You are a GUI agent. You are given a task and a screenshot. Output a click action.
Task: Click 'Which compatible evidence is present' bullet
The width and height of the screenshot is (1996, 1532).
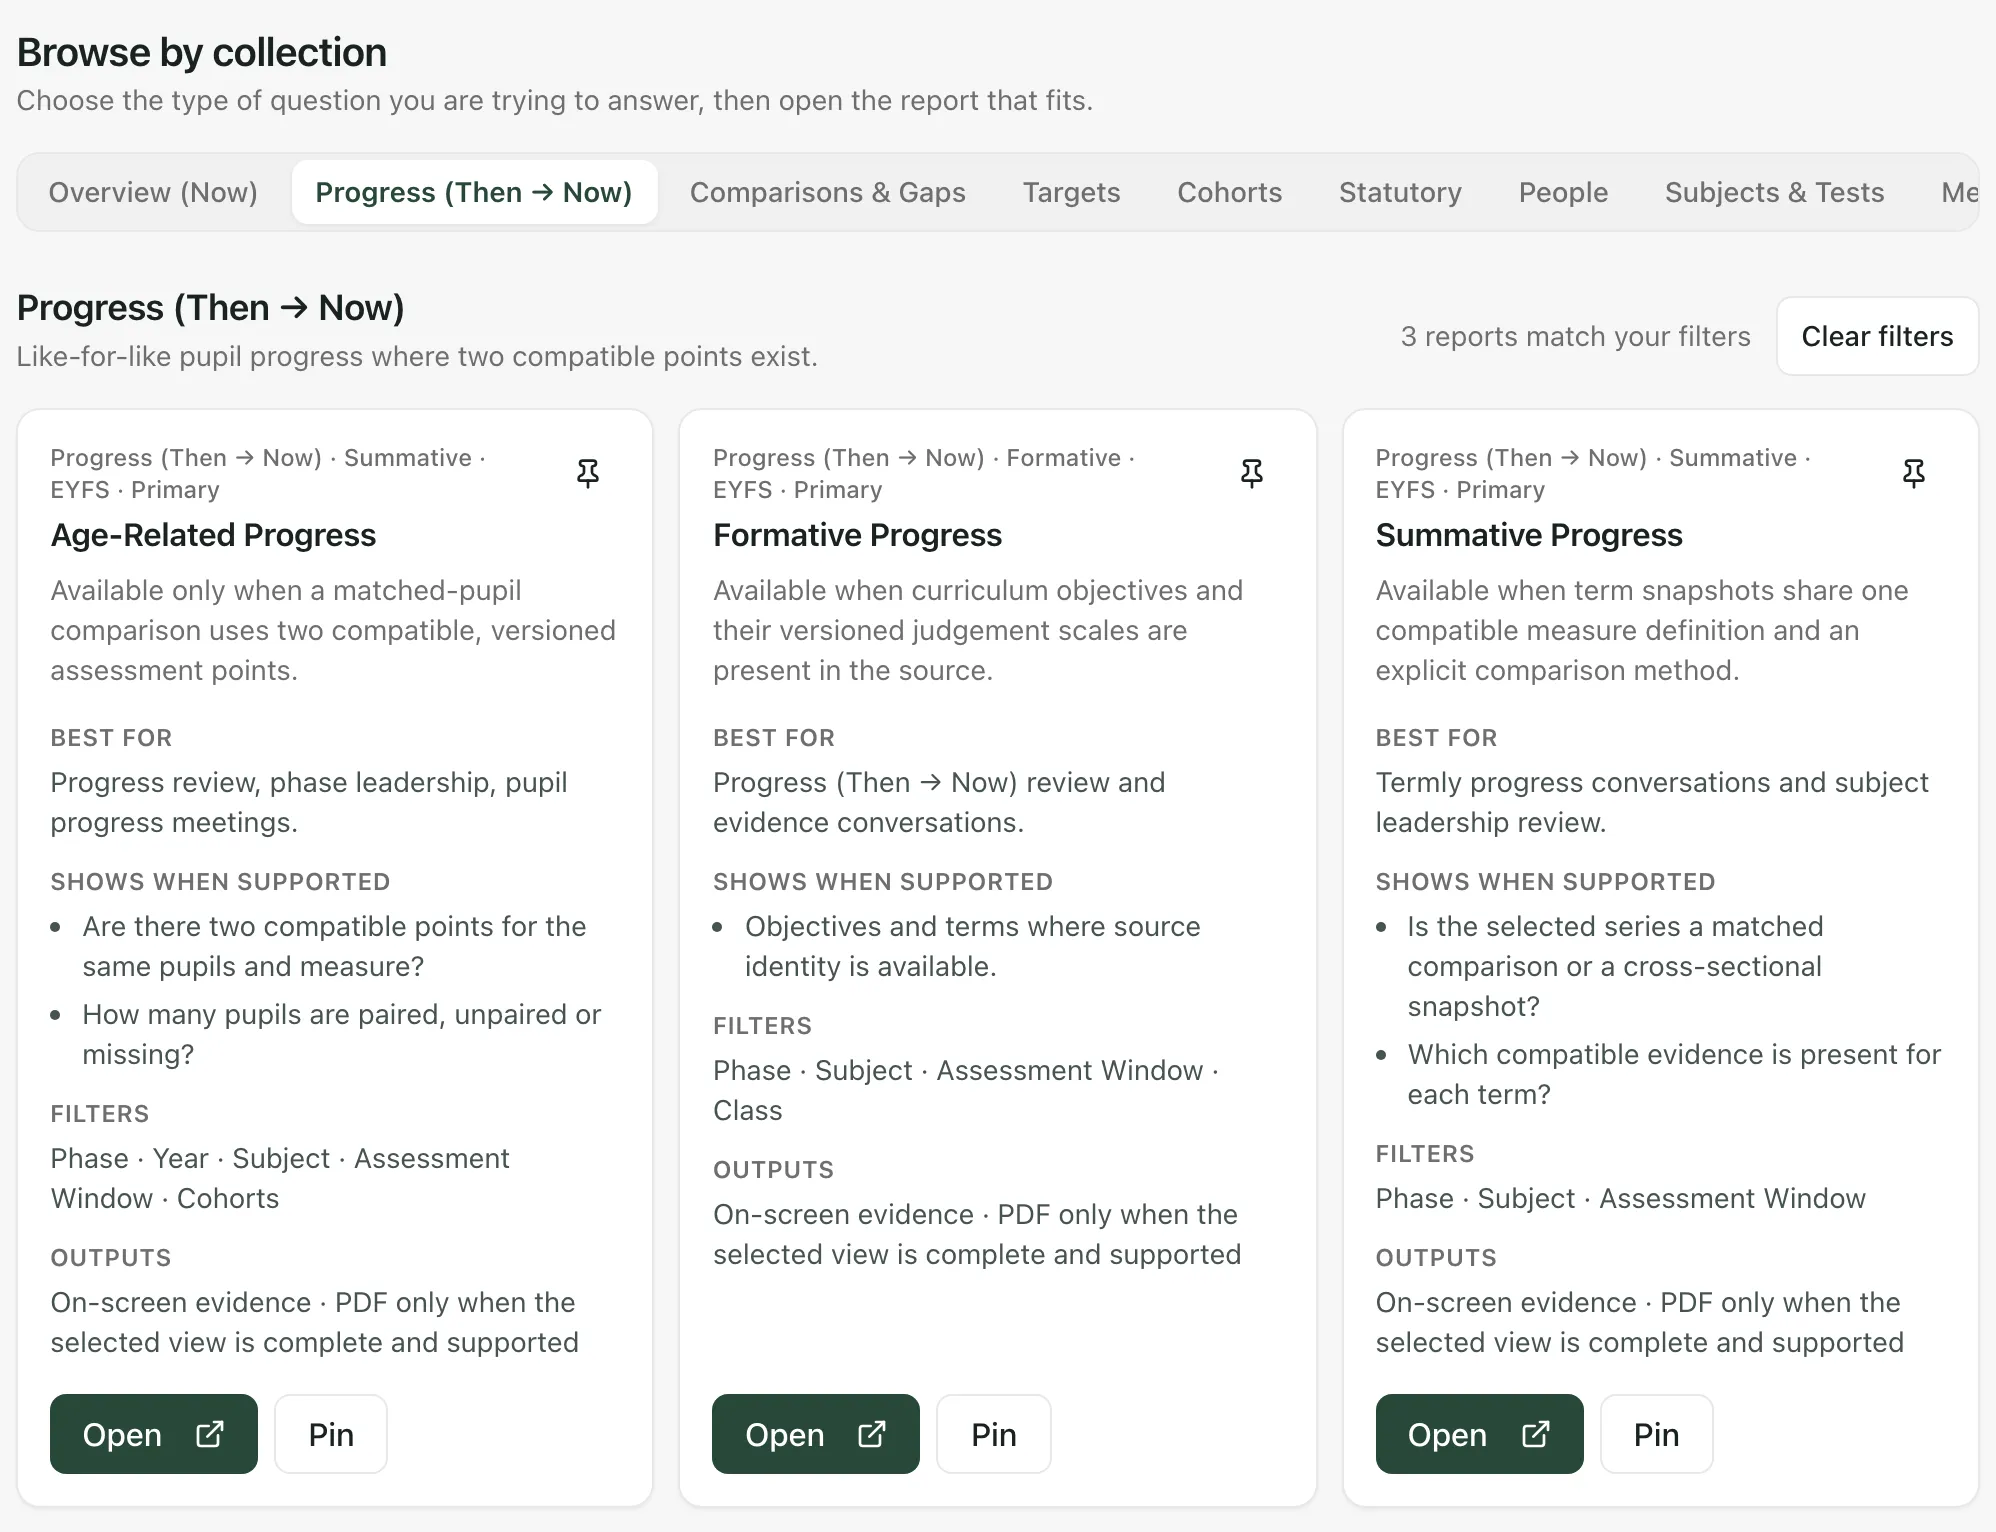tap(1674, 1074)
